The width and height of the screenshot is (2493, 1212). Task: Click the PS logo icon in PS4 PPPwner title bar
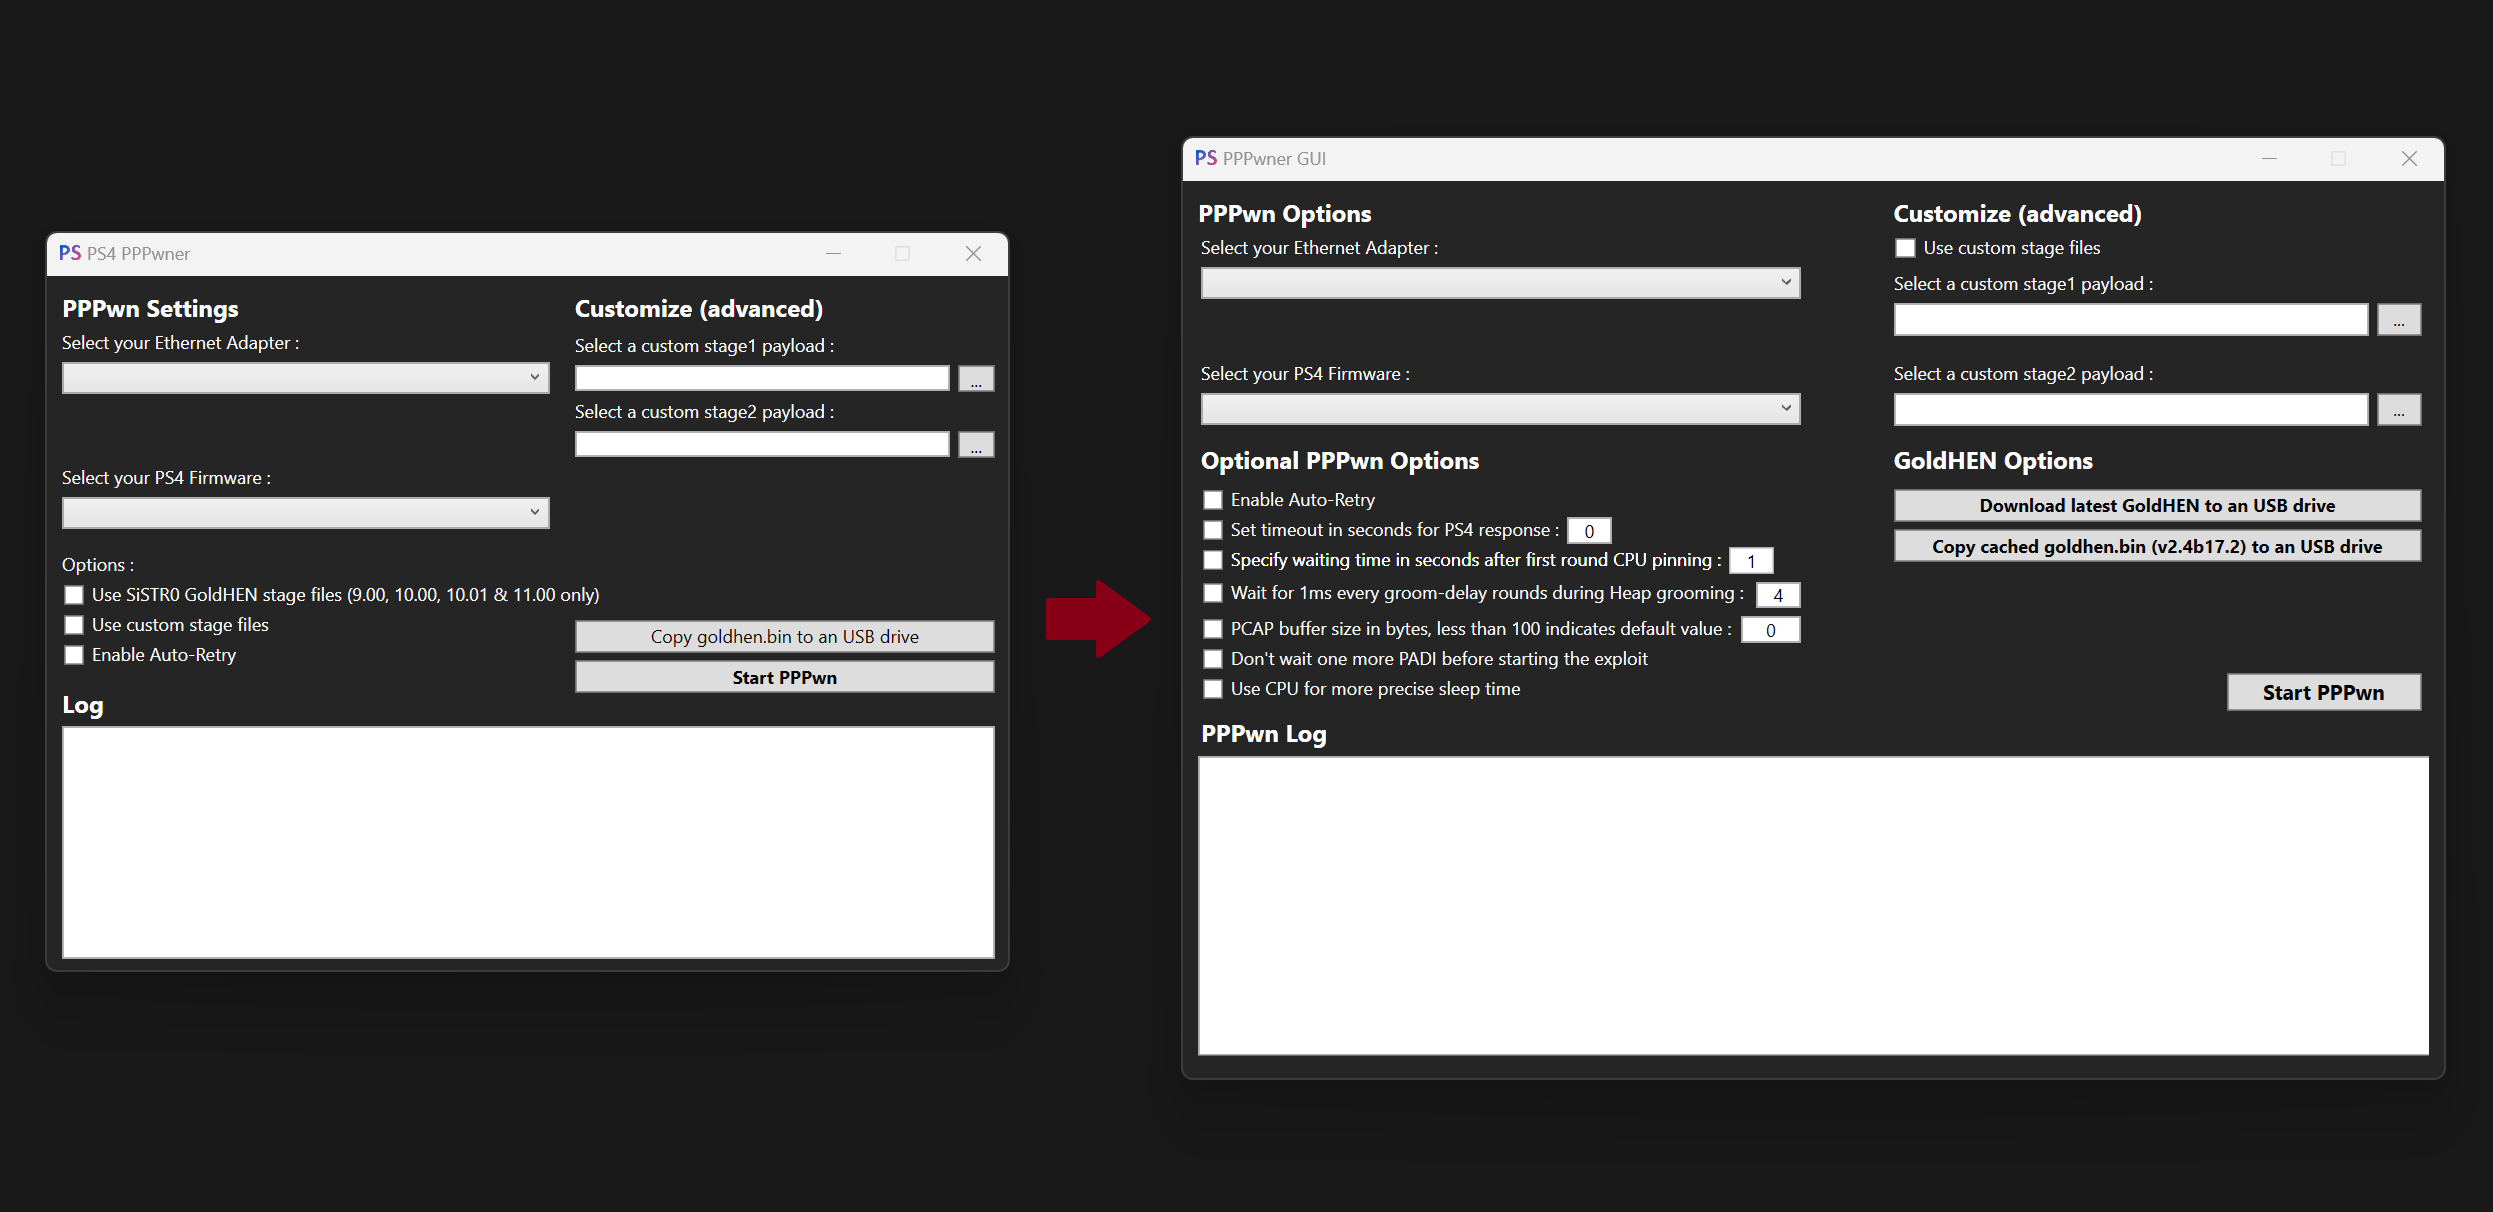click(x=70, y=253)
